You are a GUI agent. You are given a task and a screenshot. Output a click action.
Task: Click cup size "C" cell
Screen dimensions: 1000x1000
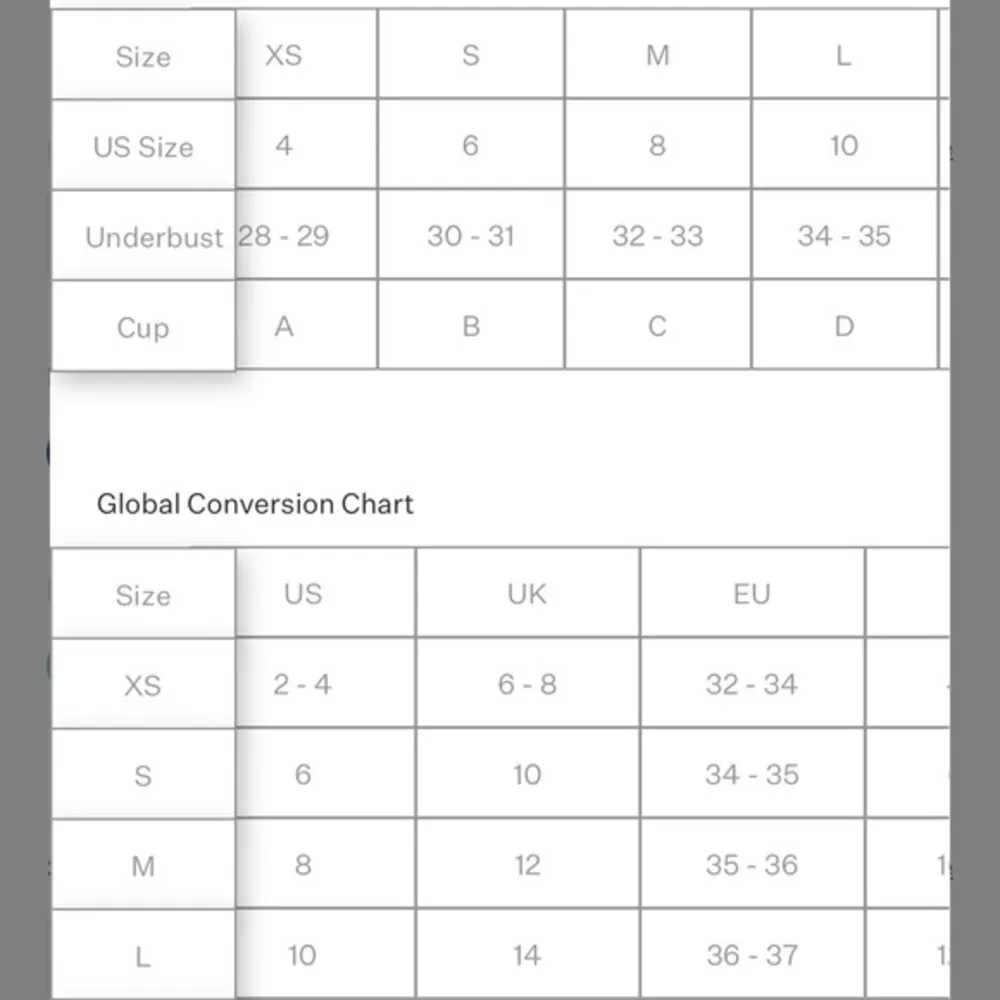point(657,326)
